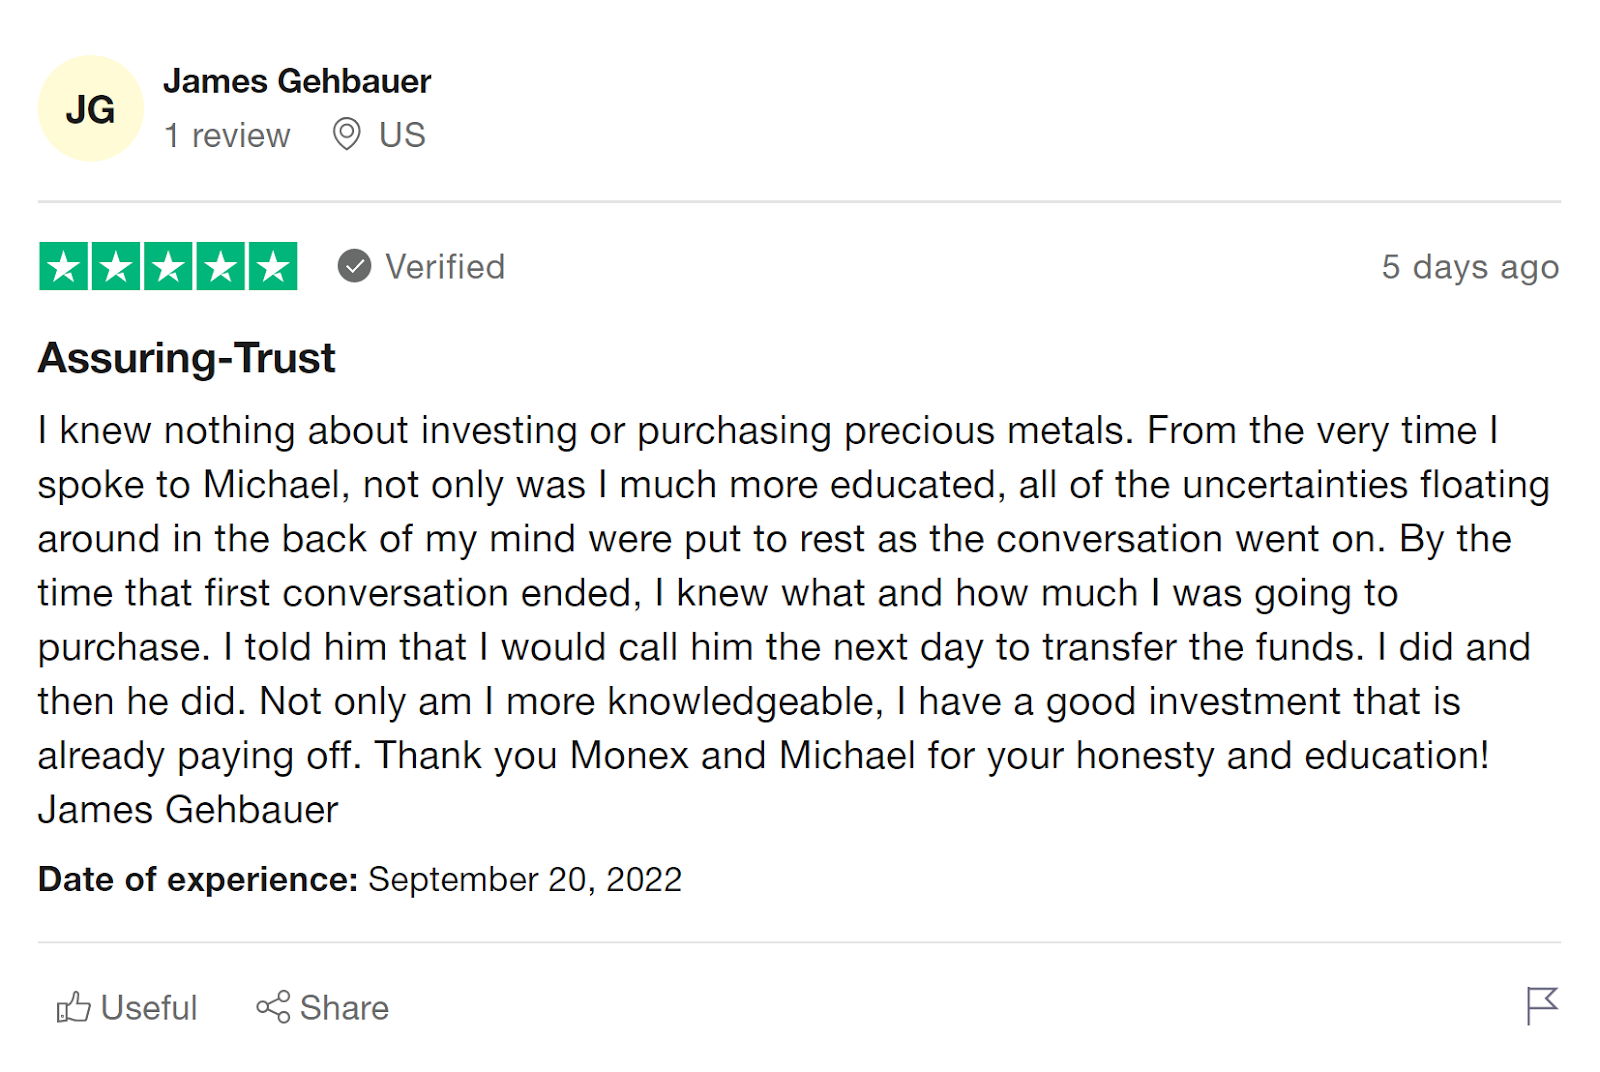Click the location pin icon beside US
The image size is (1600, 1072).
tap(346, 134)
